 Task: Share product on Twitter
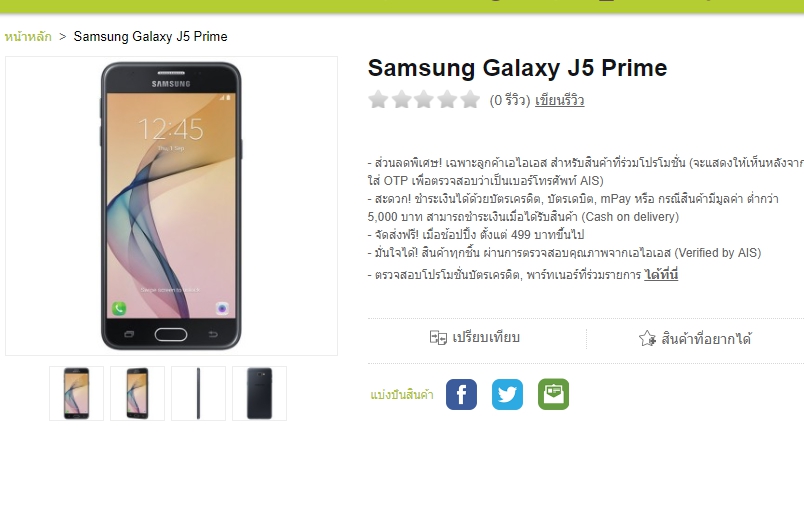pos(507,394)
